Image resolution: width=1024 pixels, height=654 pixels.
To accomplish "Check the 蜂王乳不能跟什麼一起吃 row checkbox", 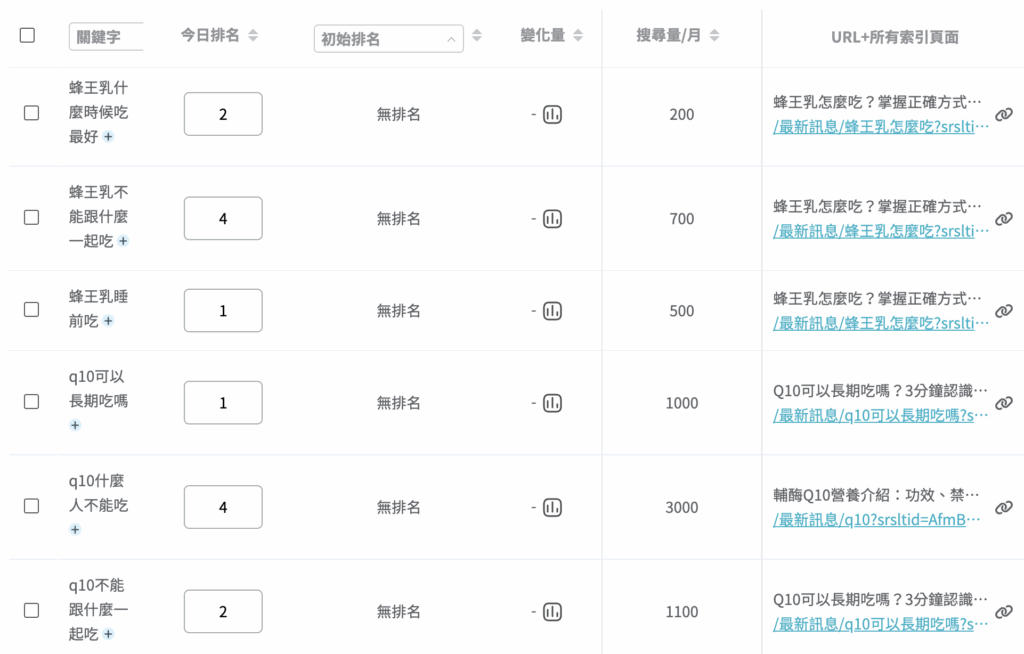I will pos(31,217).
